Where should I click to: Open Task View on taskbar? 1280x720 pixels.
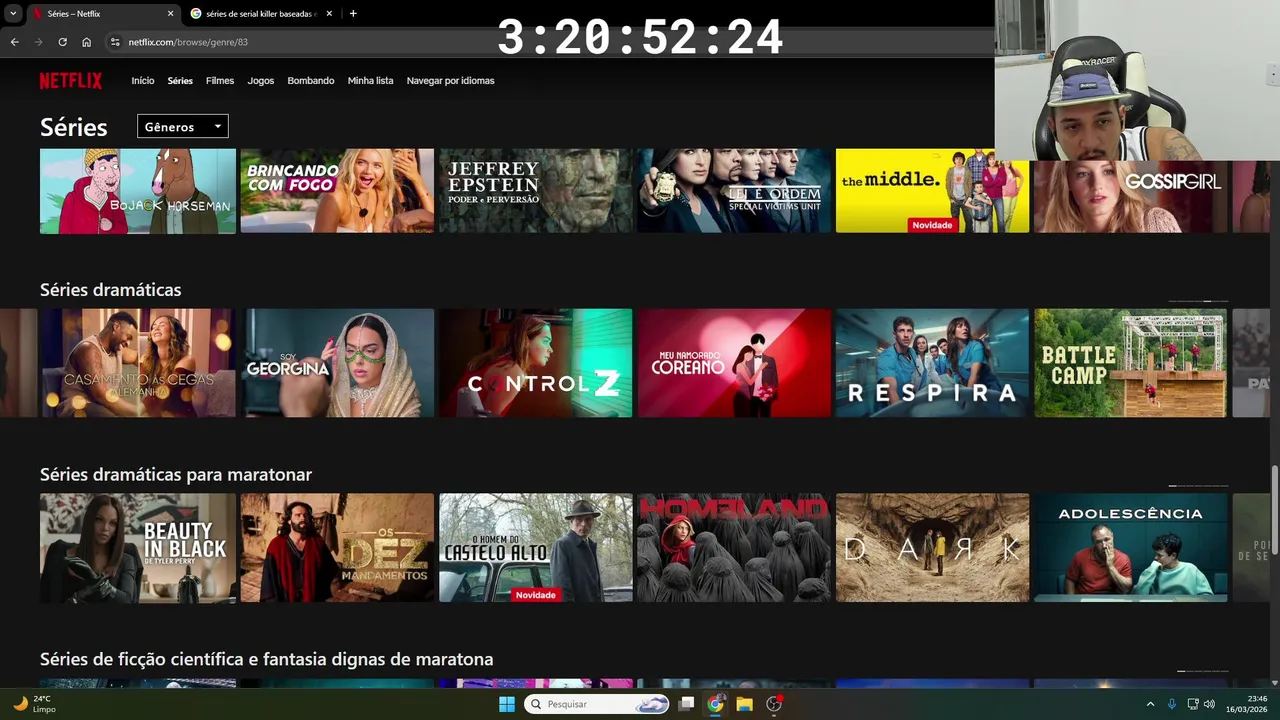pyautogui.click(x=686, y=704)
